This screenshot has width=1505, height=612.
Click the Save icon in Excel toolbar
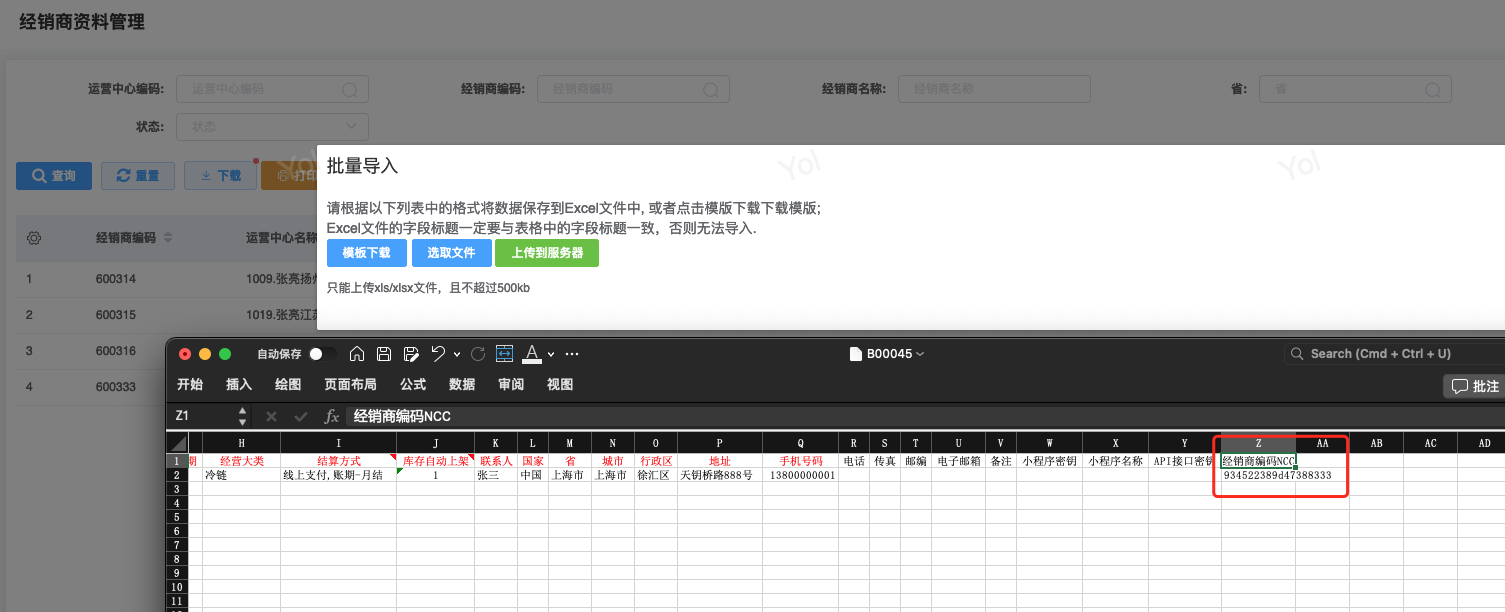[384, 354]
